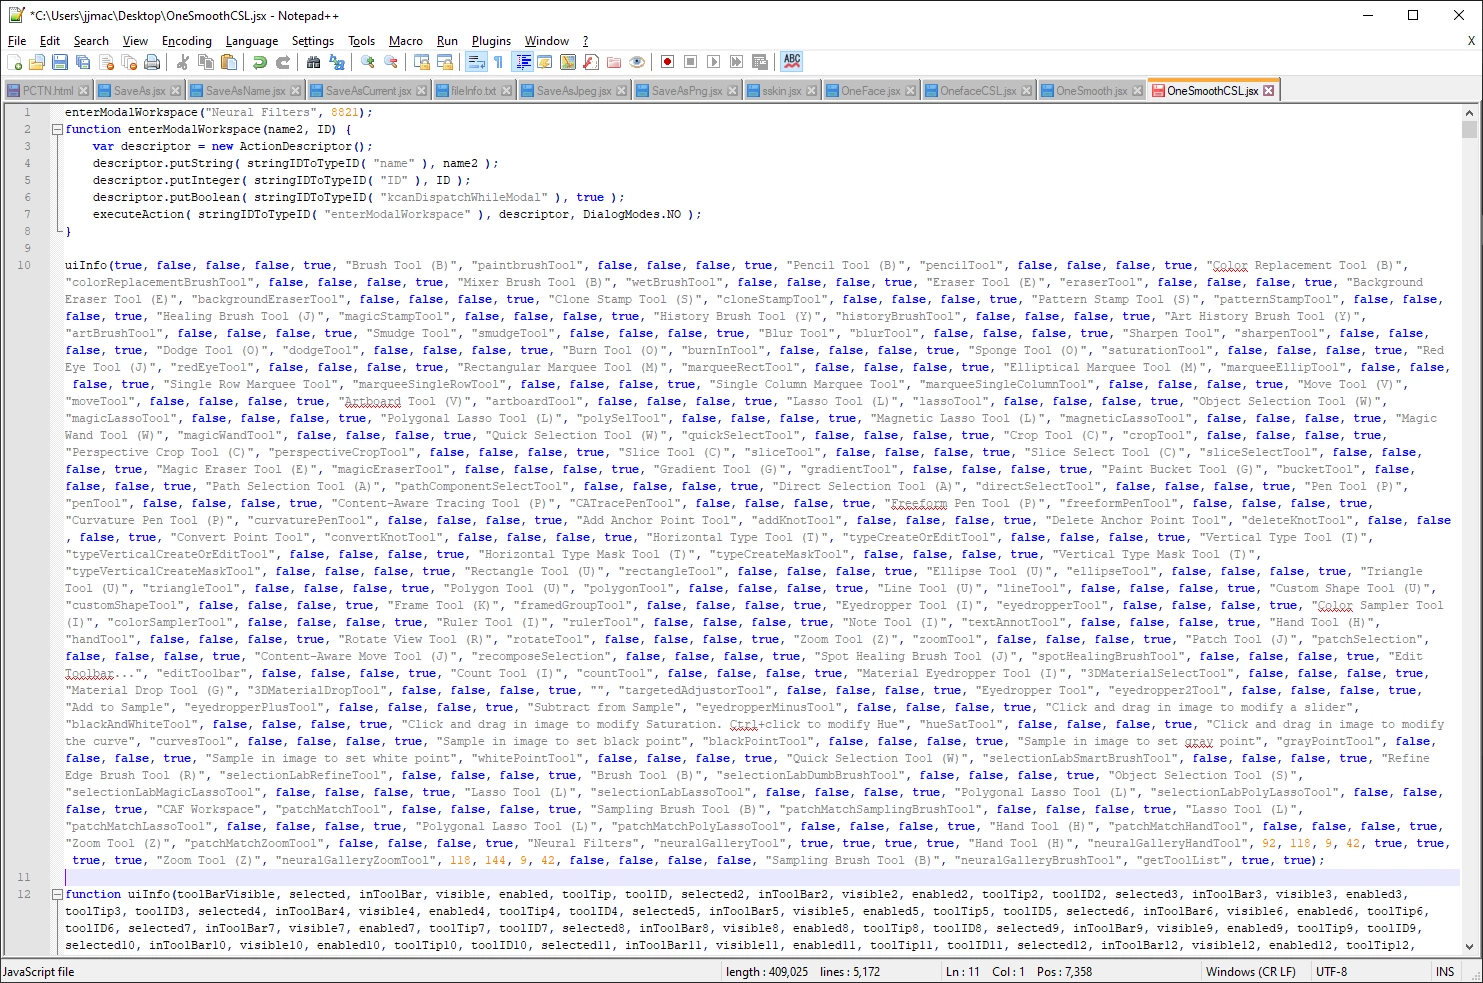Click the Synchronize Horizontal Scrolling icon
Screen dimensions: 1483x983
445,62
